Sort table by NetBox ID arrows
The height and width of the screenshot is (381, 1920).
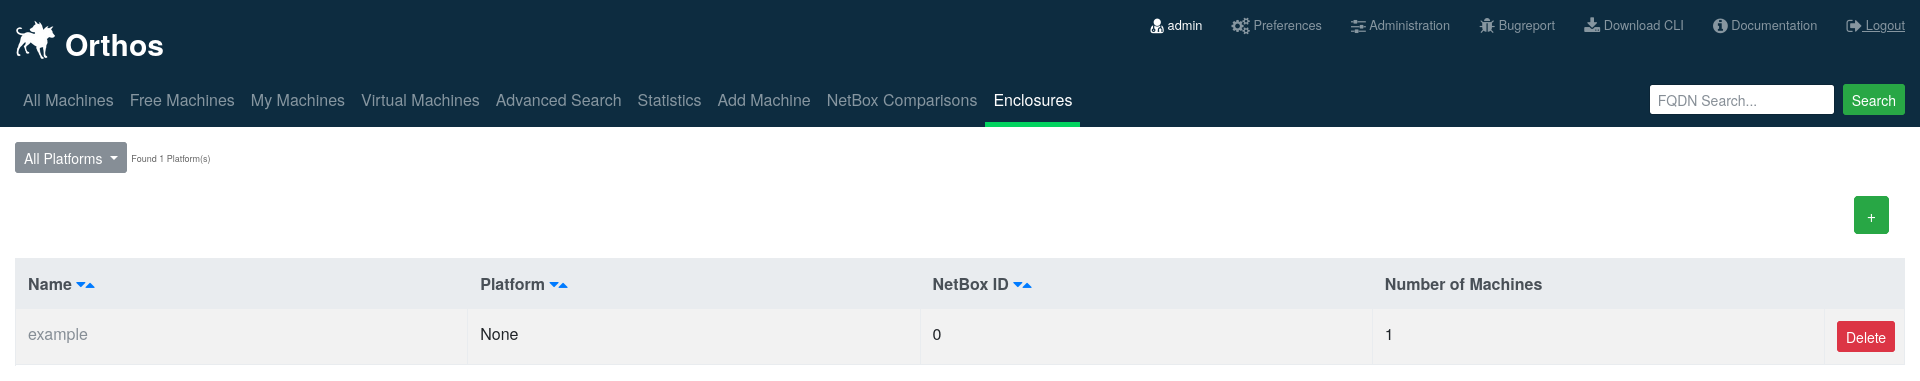click(x=1022, y=285)
